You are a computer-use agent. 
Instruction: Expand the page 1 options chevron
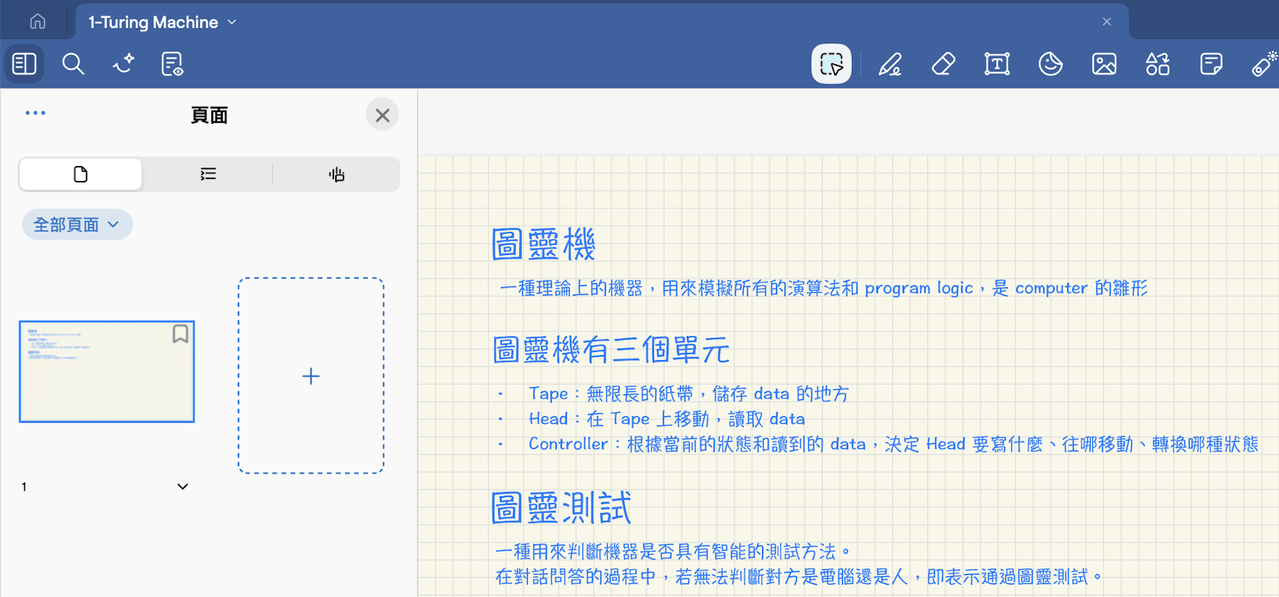(x=182, y=487)
